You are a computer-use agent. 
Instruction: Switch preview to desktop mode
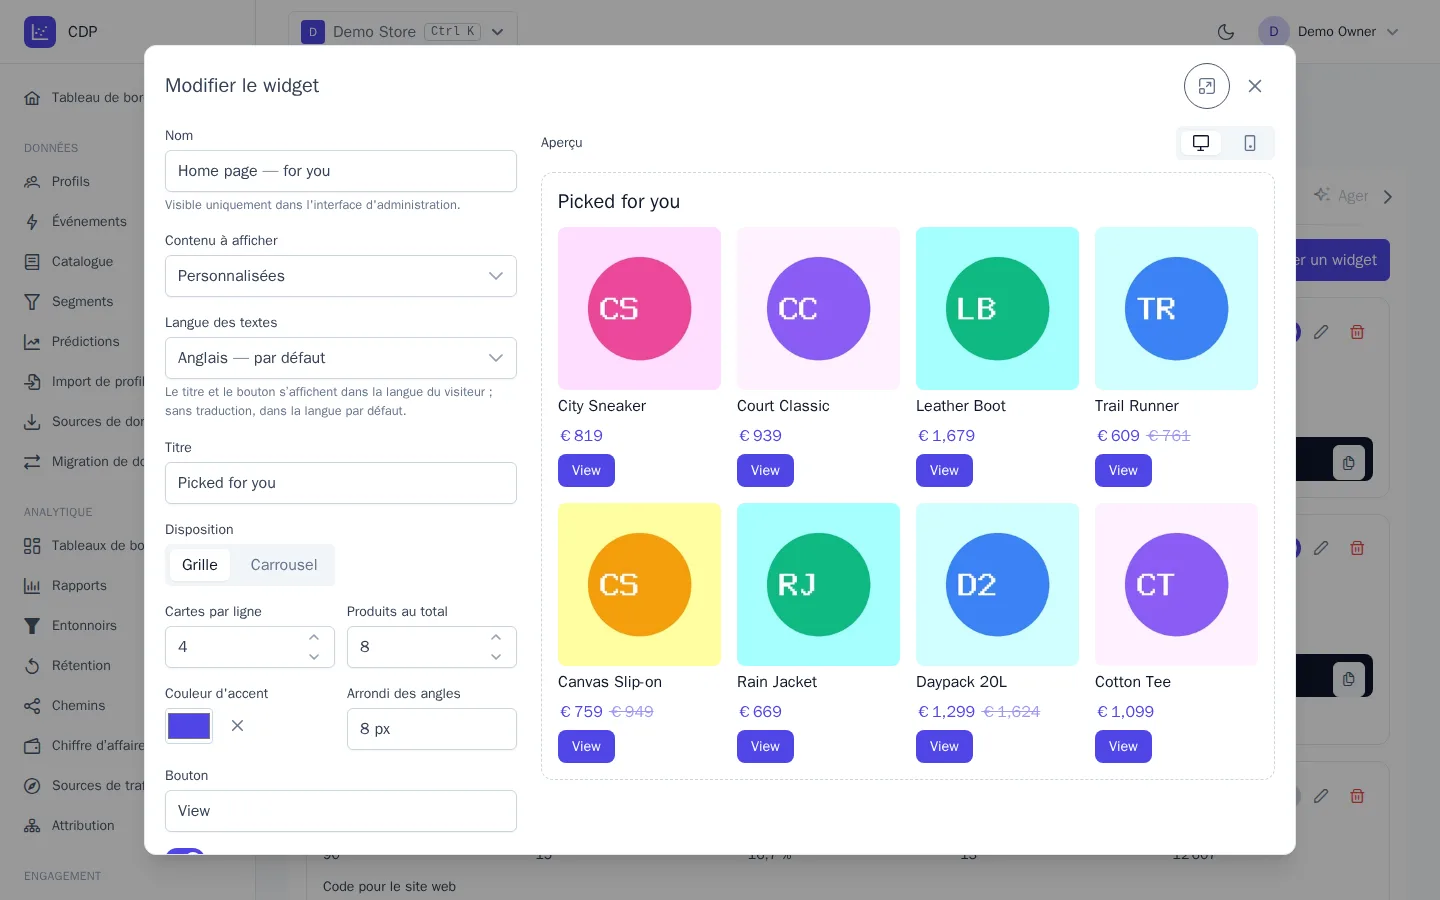pos(1201,143)
